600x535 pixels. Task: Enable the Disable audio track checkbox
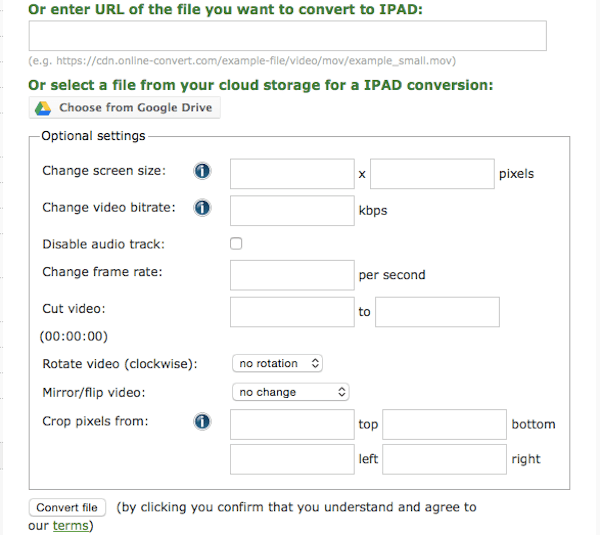[x=236, y=243]
